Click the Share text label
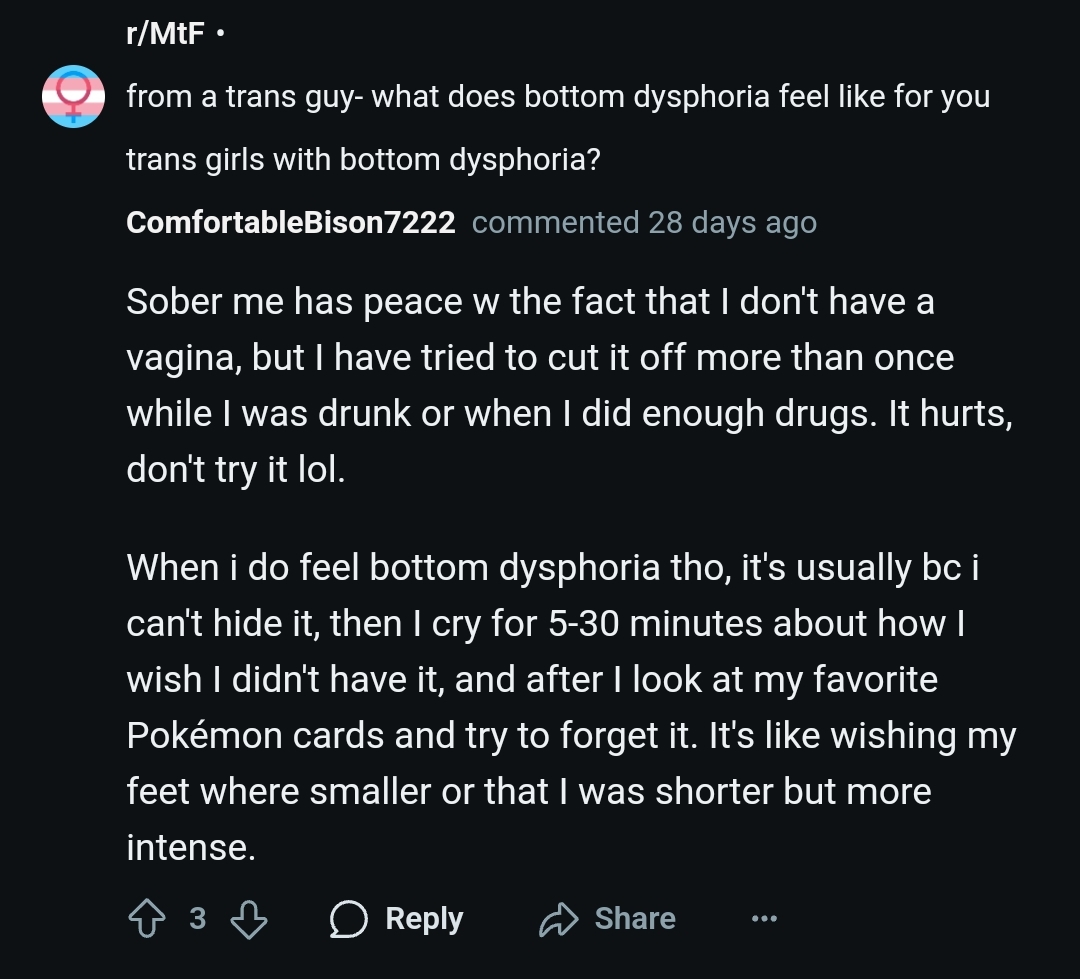Viewport: 1080px width, 979px height. point(635,918)
